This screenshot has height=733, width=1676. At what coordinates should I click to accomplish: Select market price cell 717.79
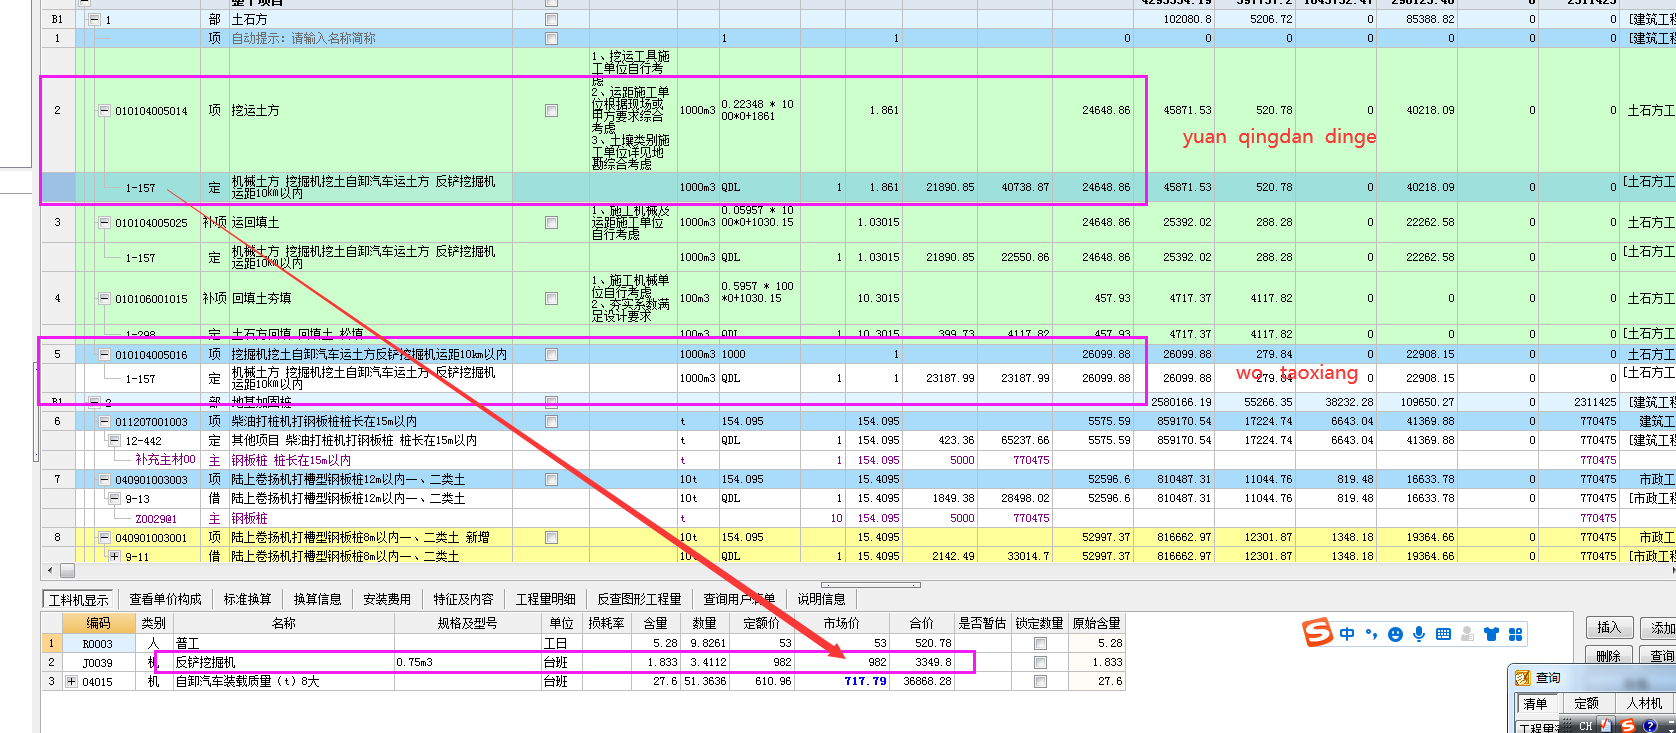click(843, 681)
